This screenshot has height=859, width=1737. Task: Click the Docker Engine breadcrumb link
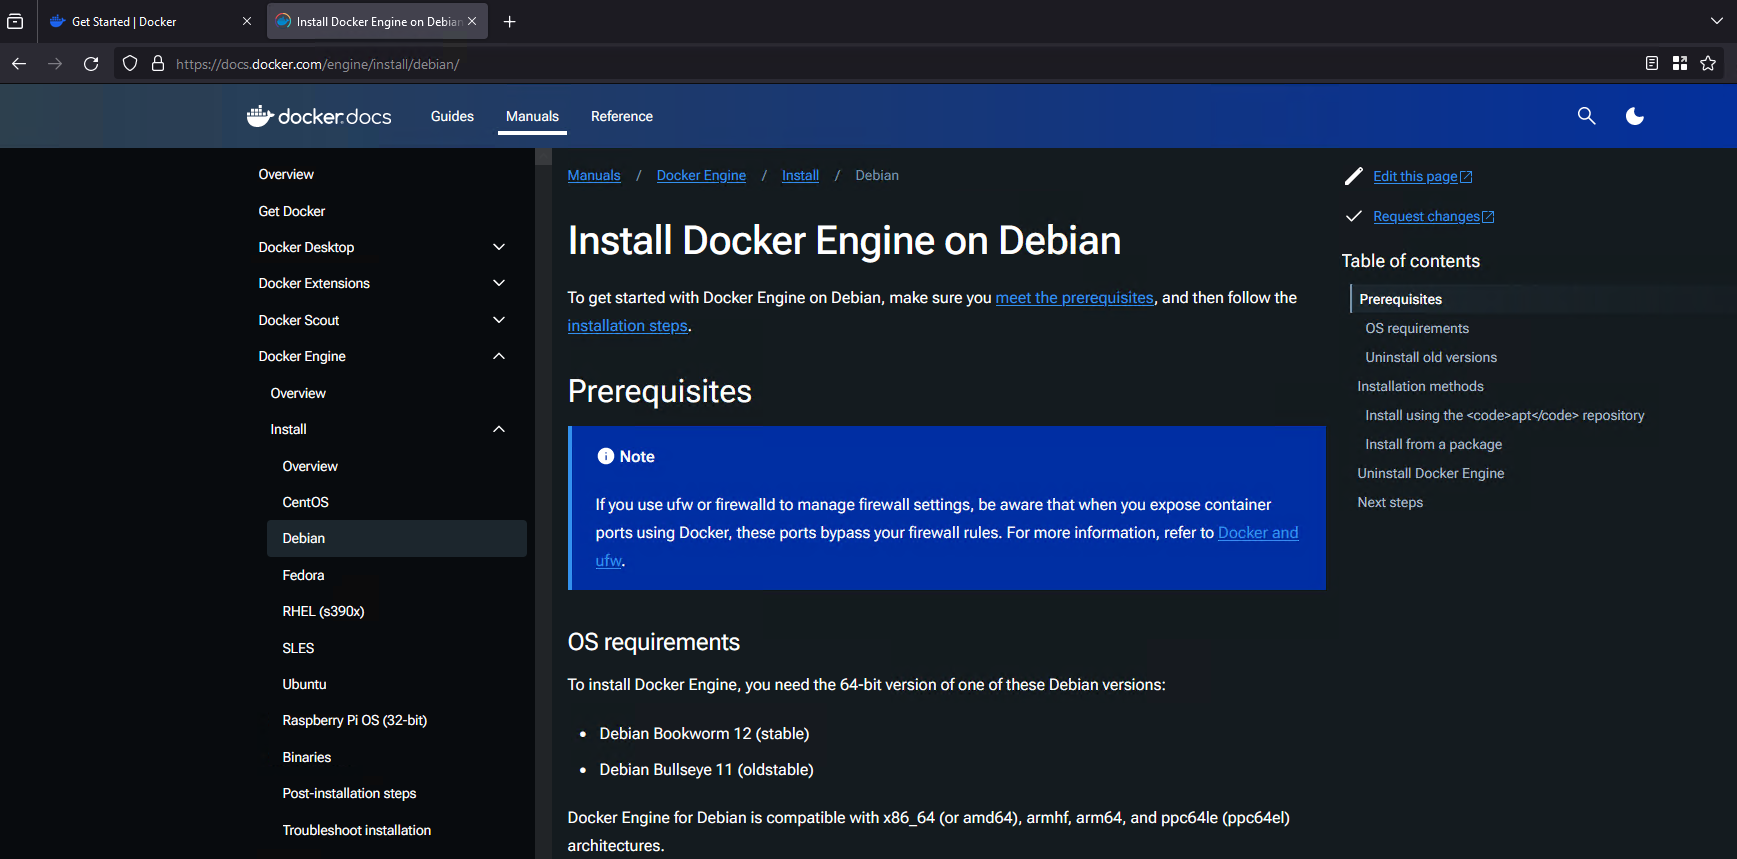(701, 175)
